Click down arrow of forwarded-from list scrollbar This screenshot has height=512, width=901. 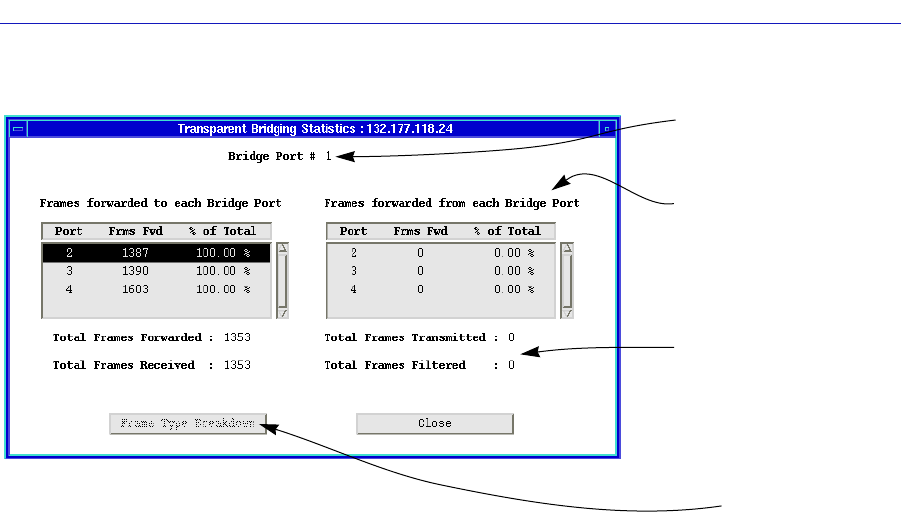tap(567, 312)
